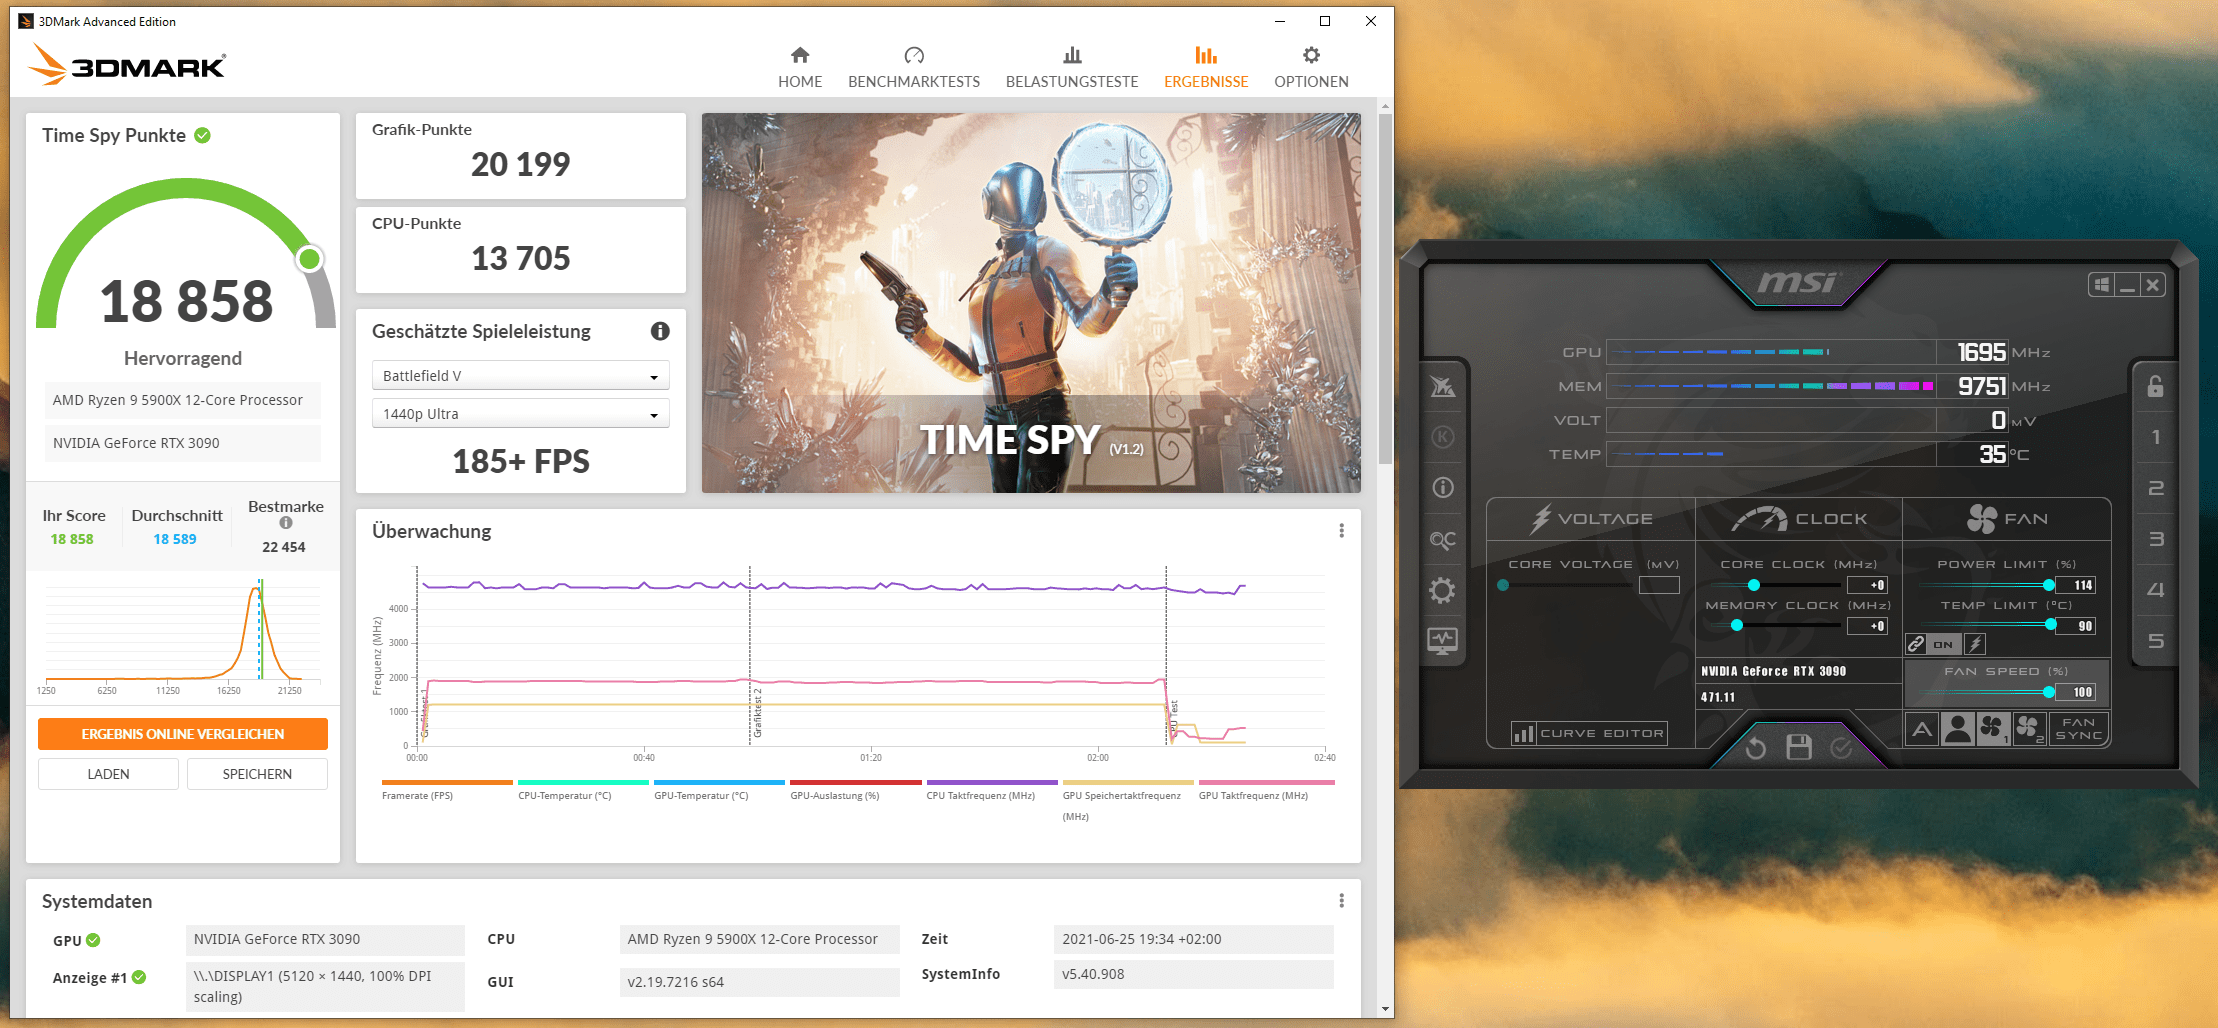This screenshot has width=2218, height=1028.
Task: Click the Fan Speed value field
Action: [2077, 692]
